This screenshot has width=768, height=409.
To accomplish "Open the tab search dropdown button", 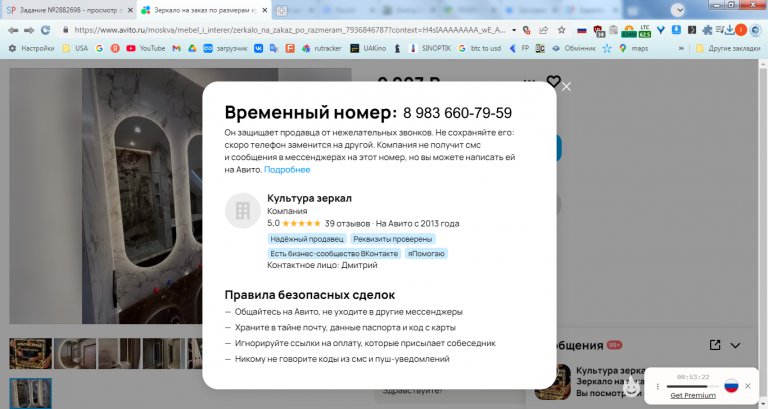I will pos(677,10).
